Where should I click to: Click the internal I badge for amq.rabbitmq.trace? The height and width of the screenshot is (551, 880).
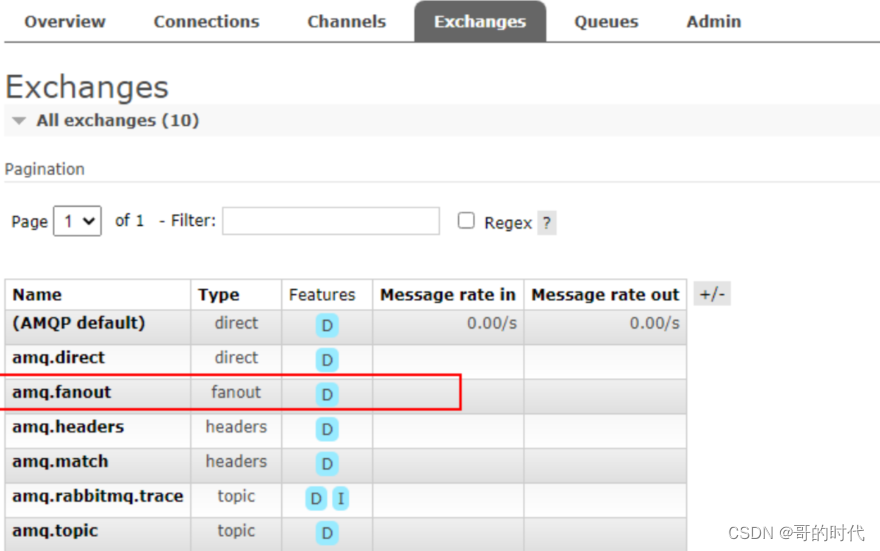coord(341,499)
